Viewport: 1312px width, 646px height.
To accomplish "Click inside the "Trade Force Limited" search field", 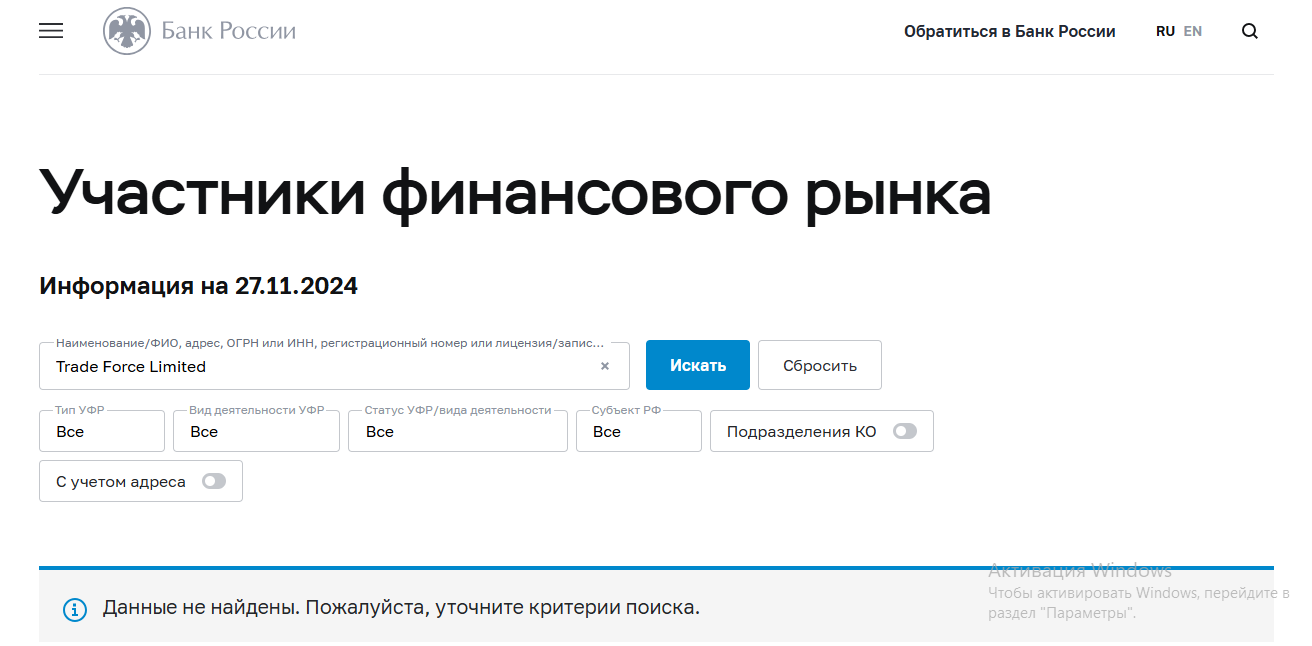I will click(x=300, y=366).
